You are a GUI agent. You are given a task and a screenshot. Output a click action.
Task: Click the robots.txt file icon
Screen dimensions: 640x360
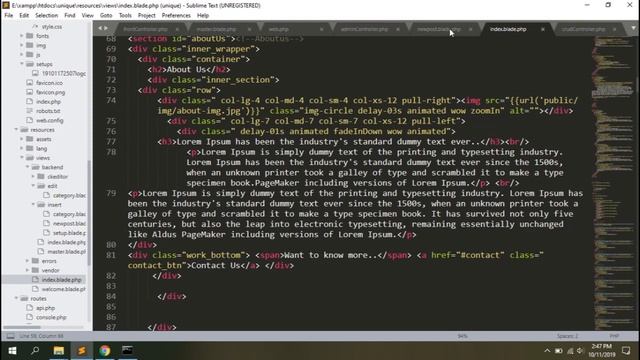coord(29,111)
